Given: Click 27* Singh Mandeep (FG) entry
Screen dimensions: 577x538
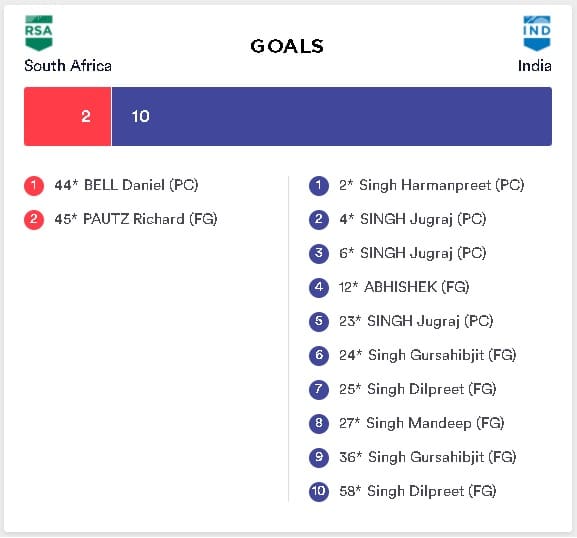Looking at the screenshot, I should click(421, 423).
